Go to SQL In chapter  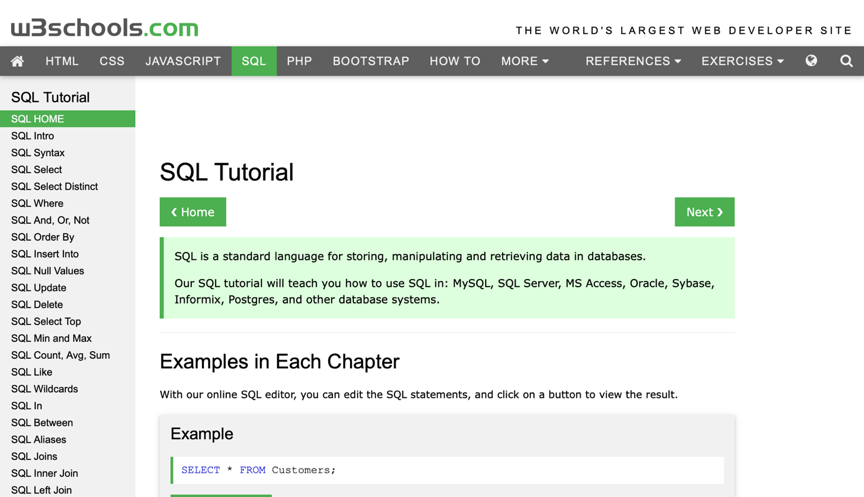click(26, 406)
